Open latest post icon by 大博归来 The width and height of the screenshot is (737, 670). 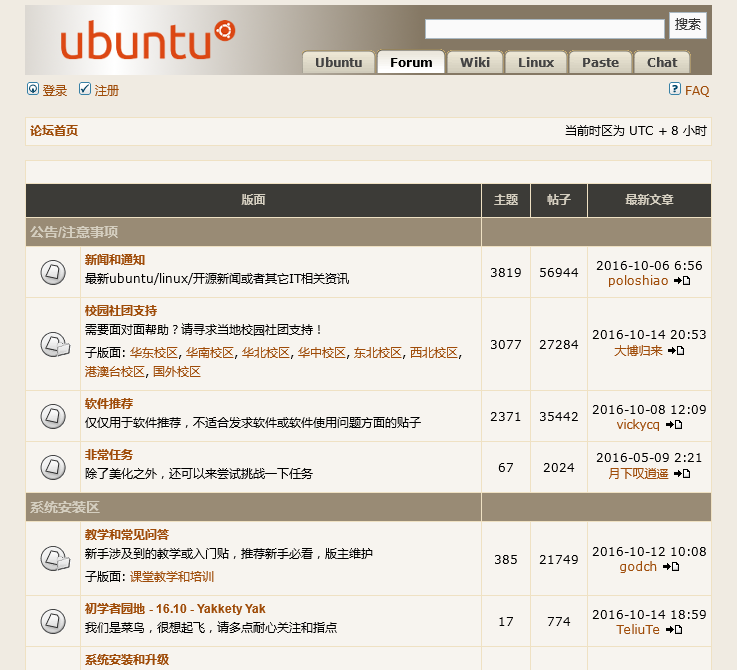tap(676, 351)
